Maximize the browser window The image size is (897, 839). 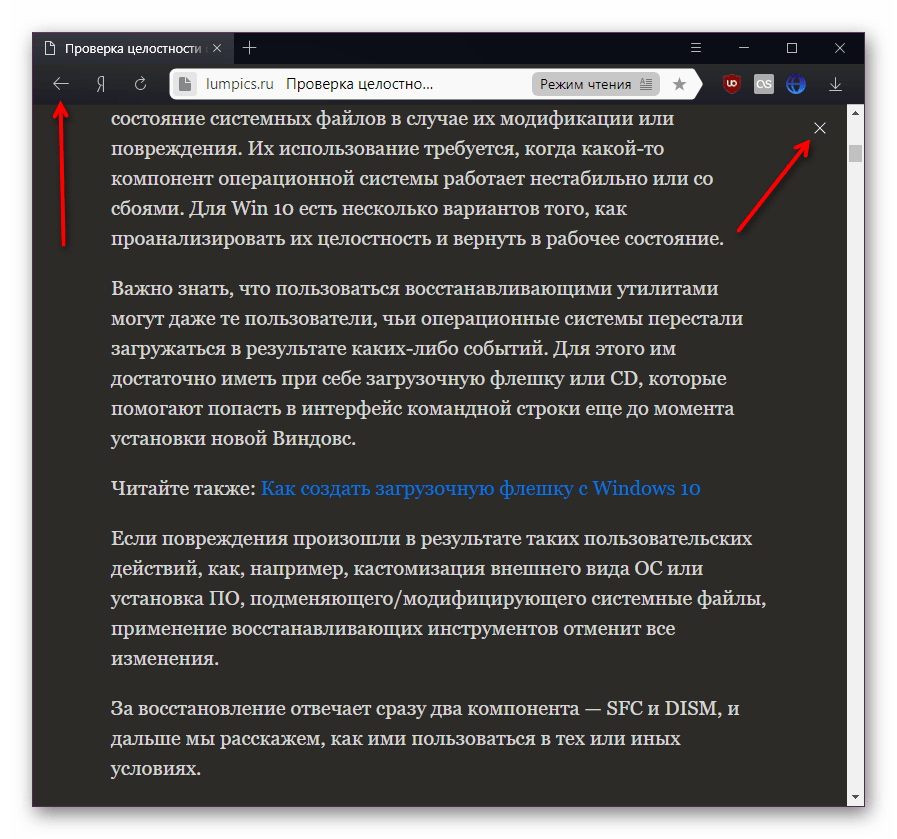click(792, 48)
